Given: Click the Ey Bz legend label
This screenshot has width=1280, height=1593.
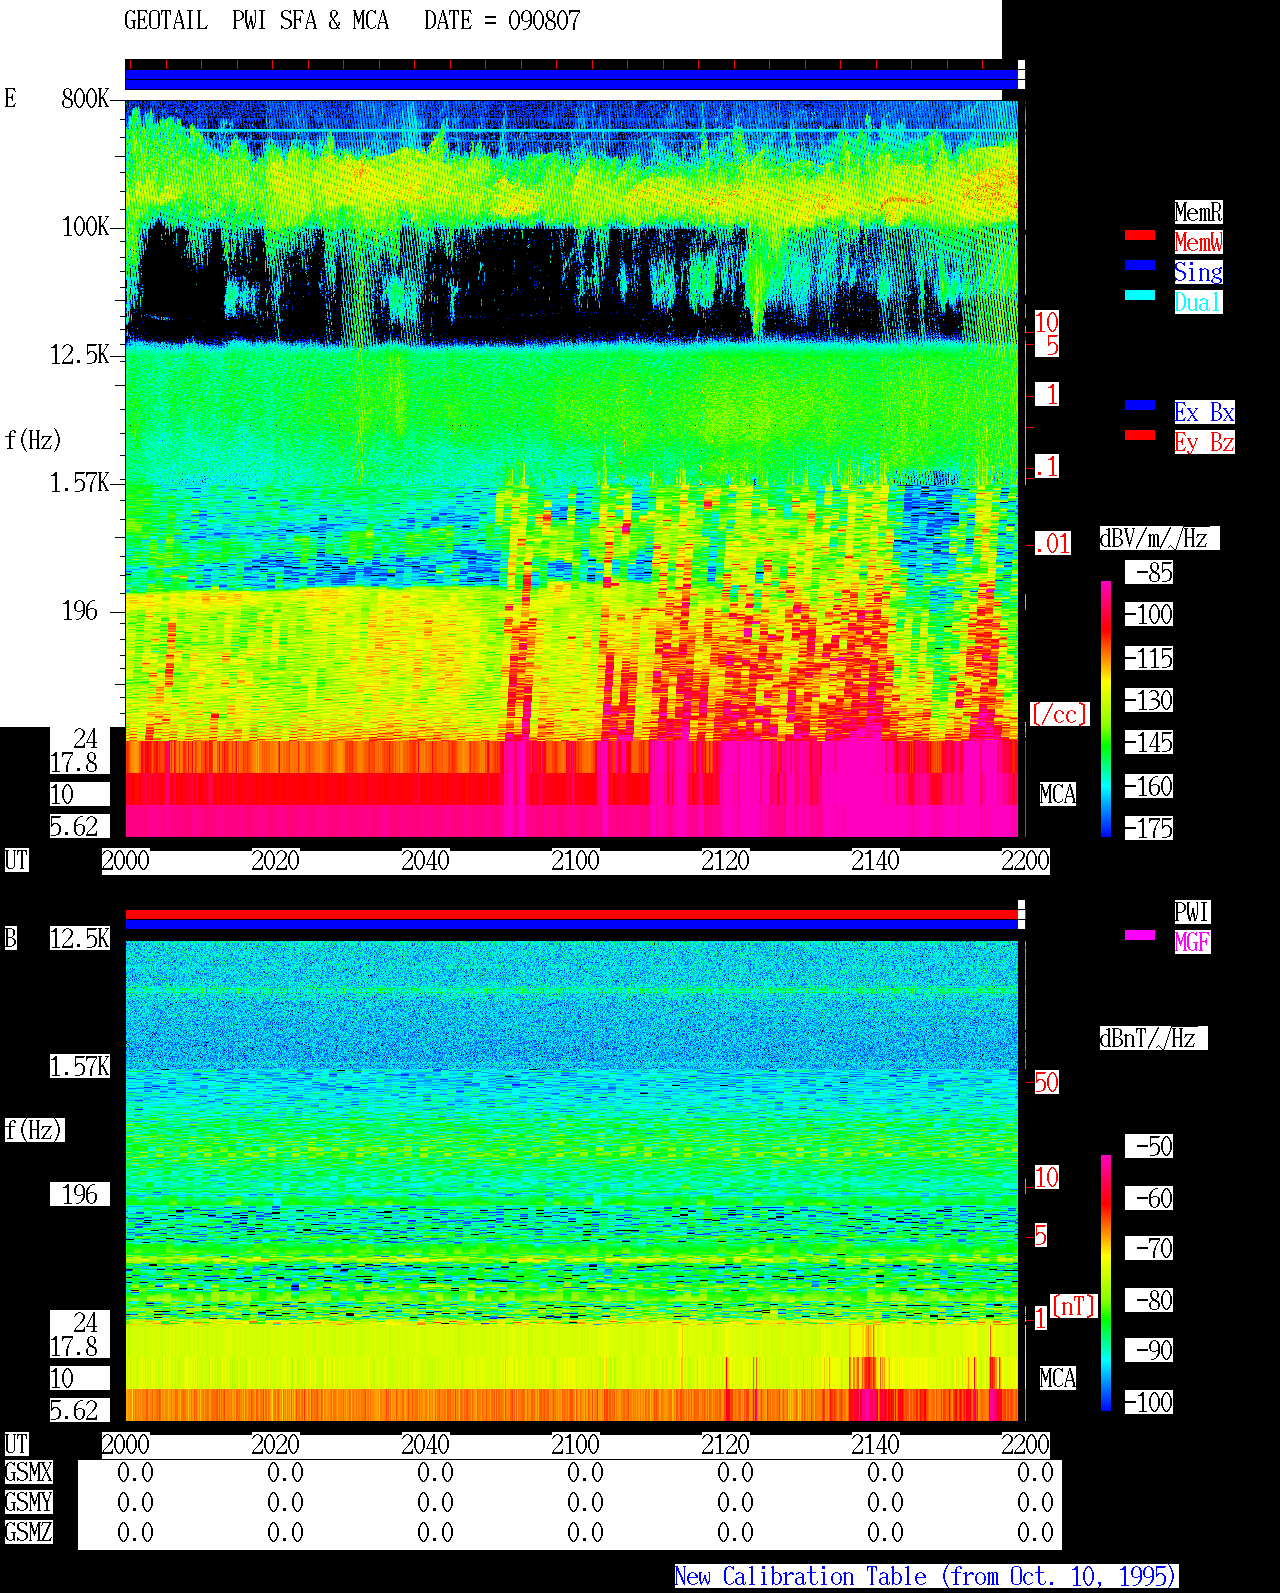Looking at the screenshot, I should 1204,442.
